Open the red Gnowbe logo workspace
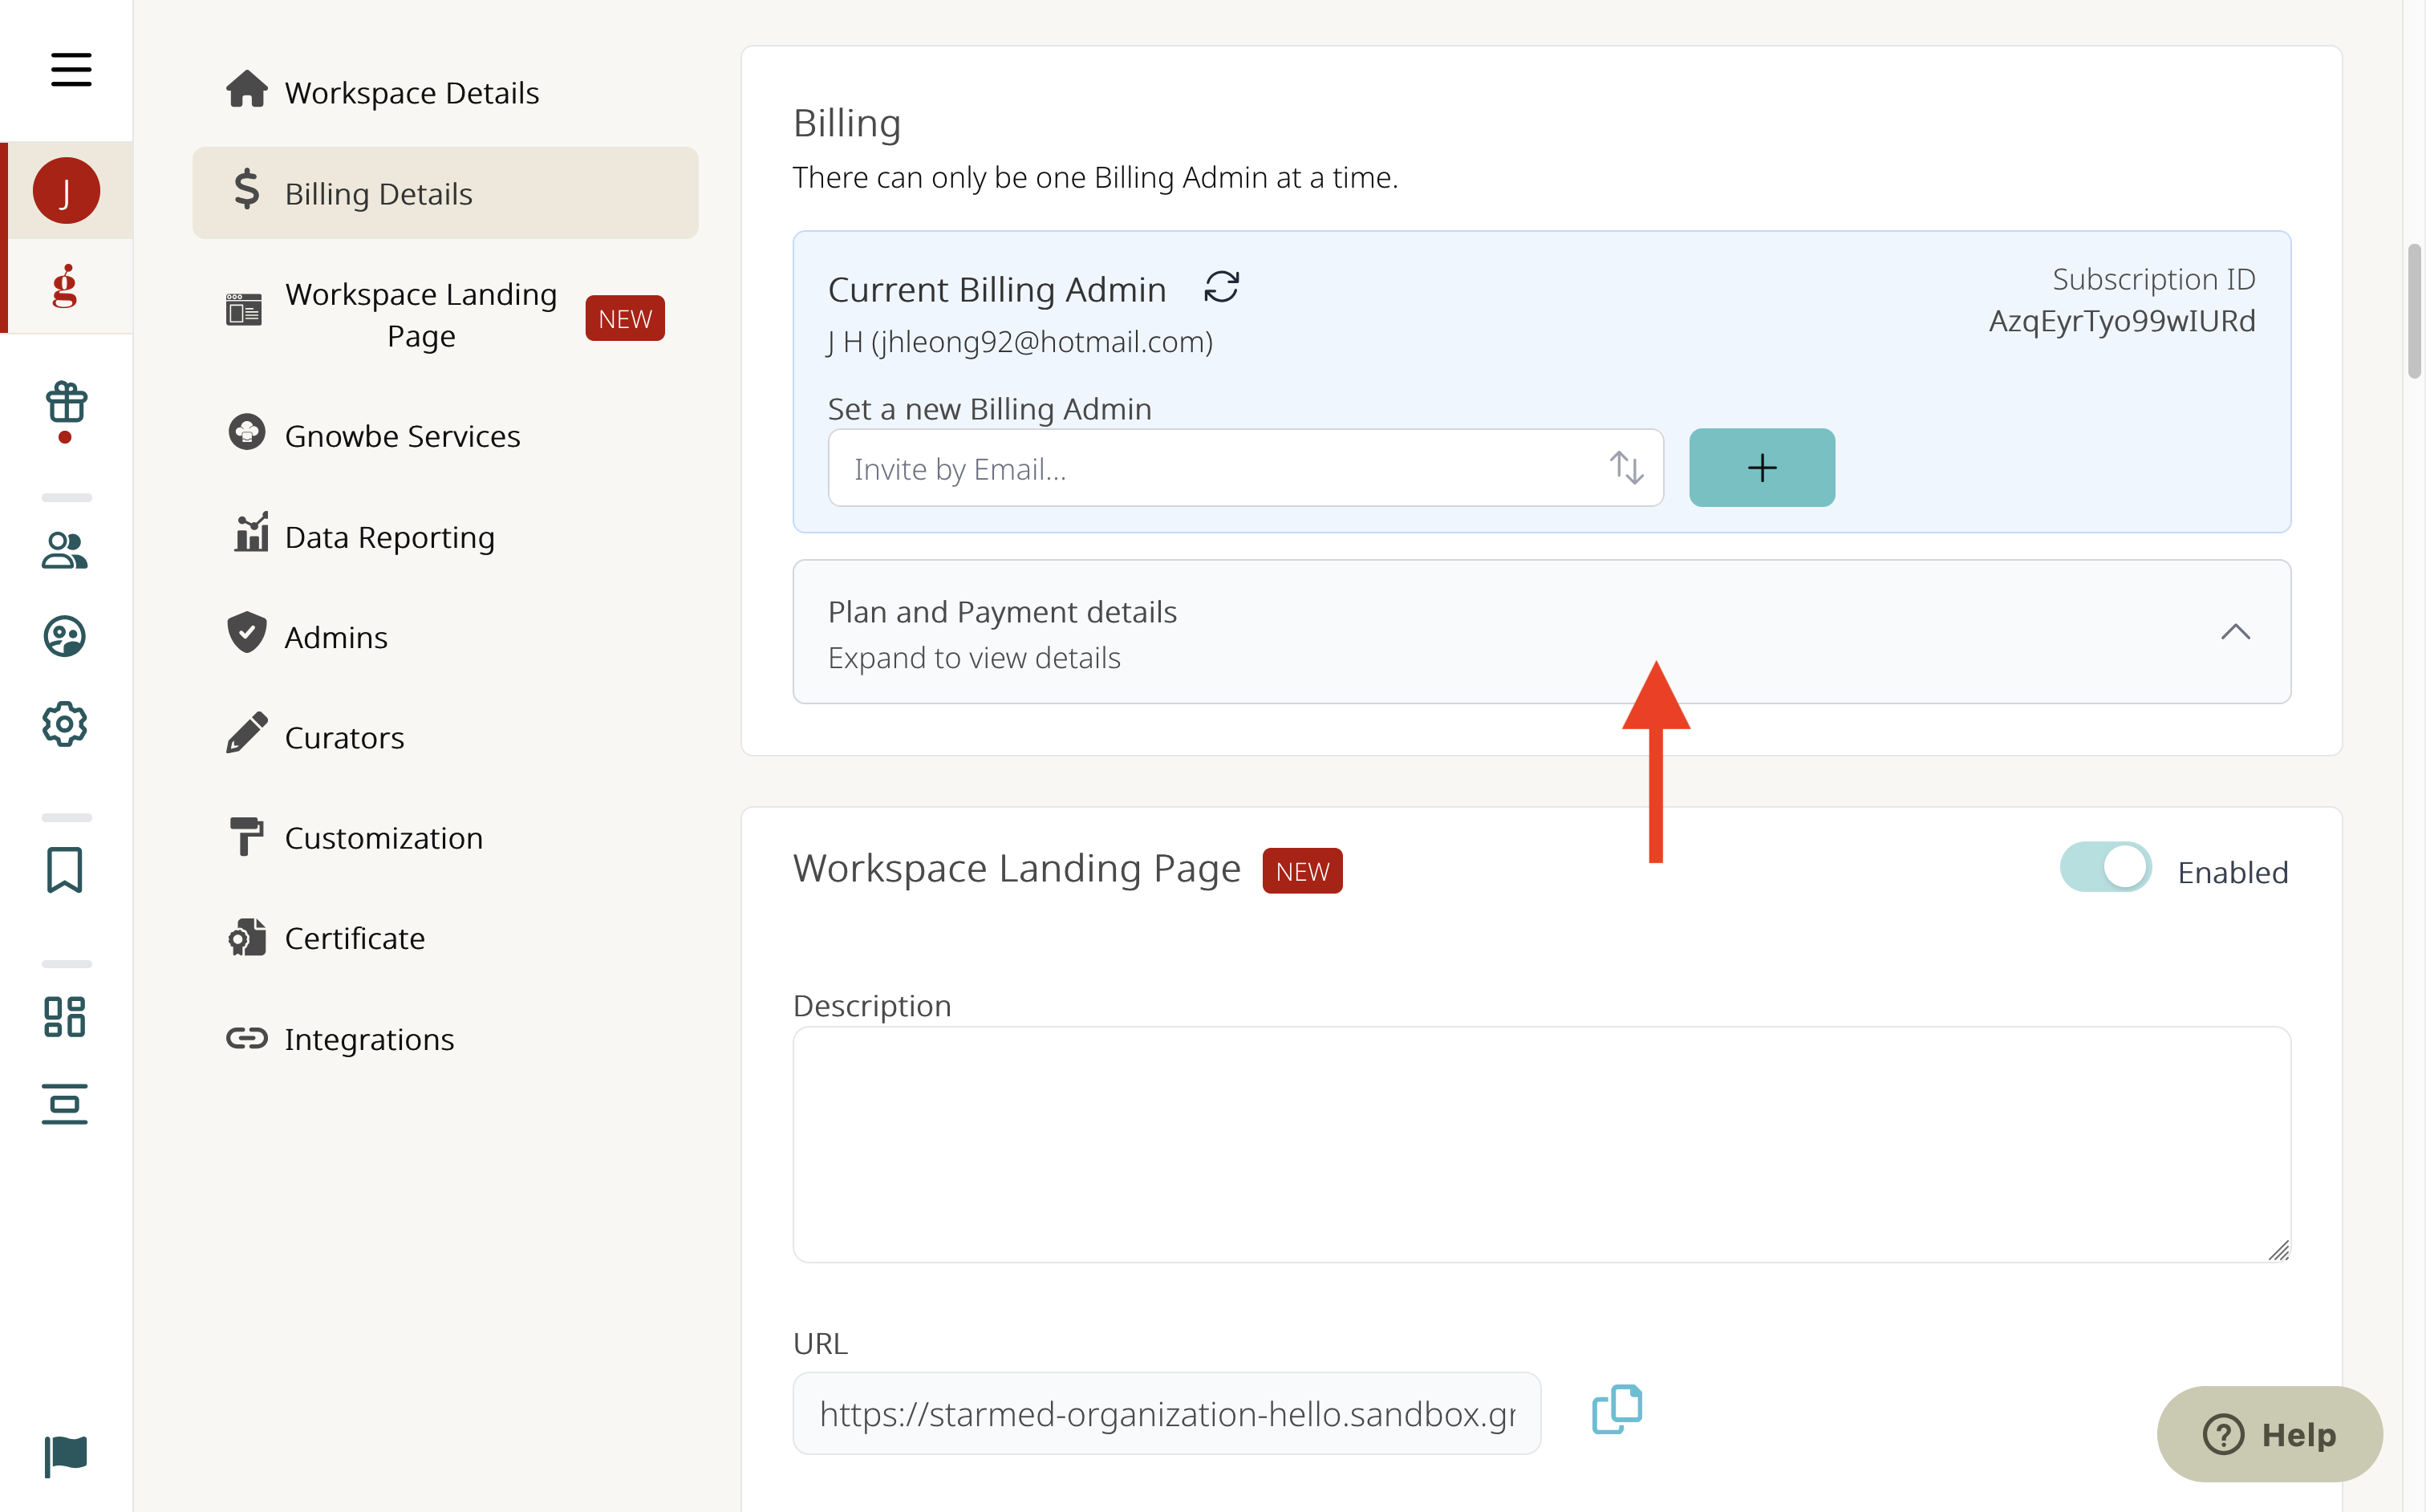This screenshot has width=2426, height=1512. (x=65, y=286)
